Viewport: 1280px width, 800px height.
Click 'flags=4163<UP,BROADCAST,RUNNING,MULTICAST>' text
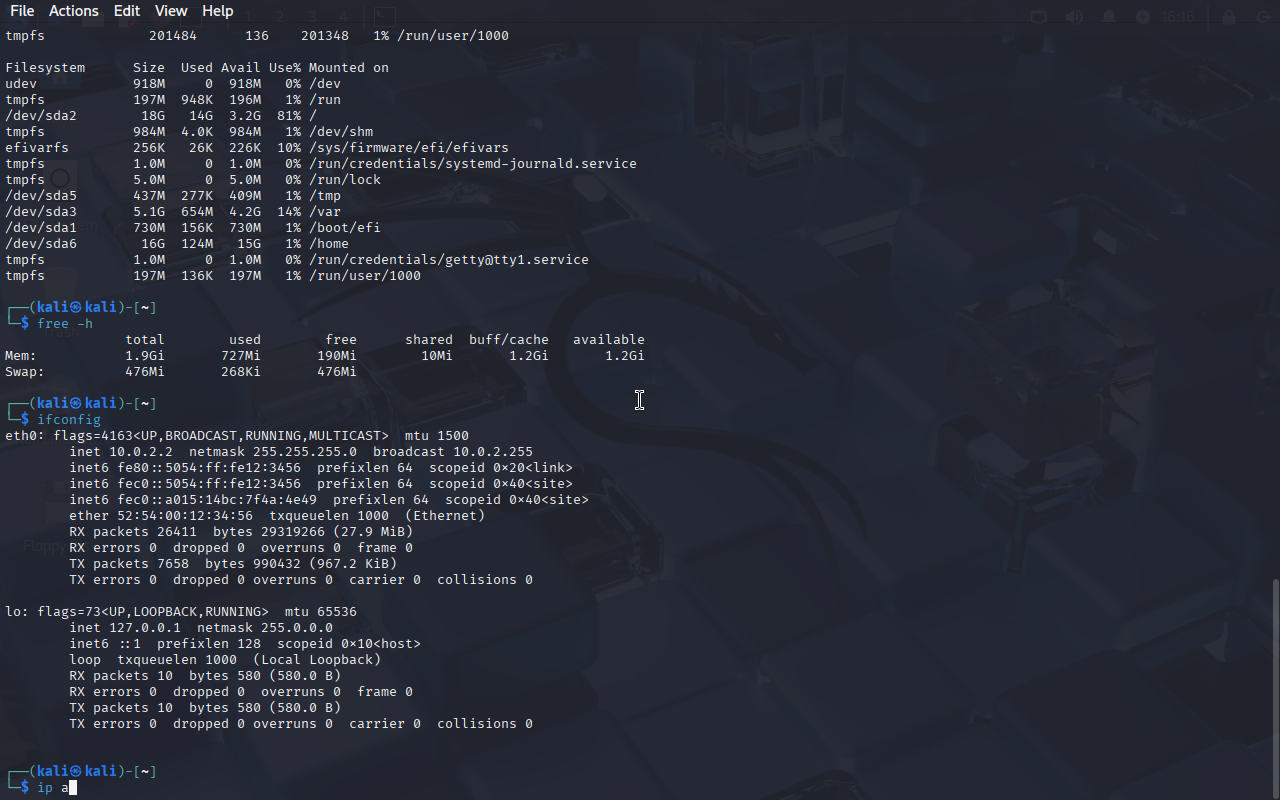[x=221, y=436]
